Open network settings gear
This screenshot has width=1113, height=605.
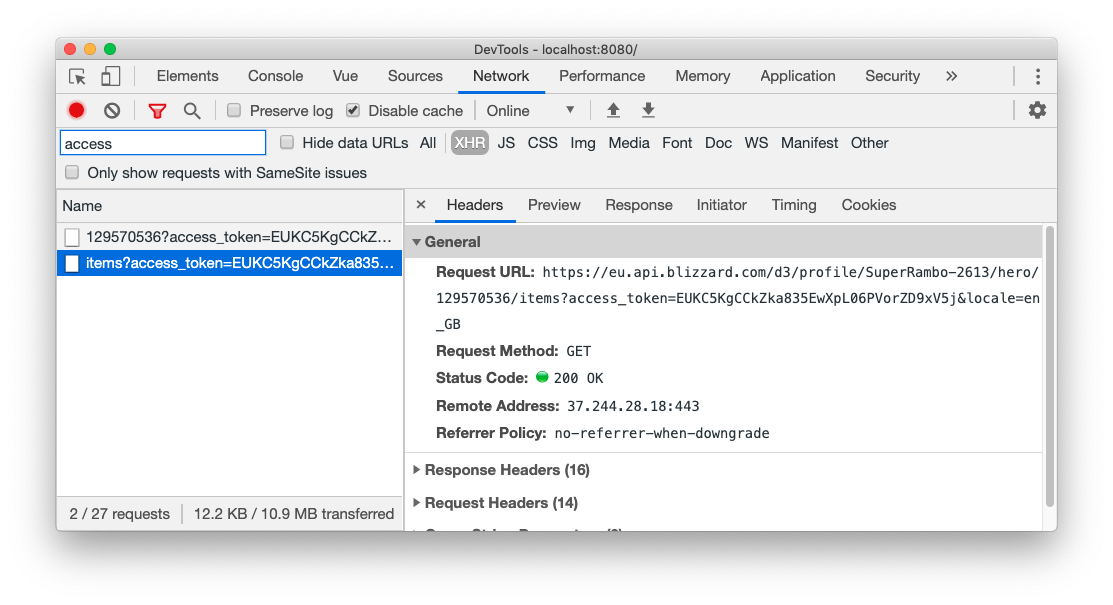(x=1037, y=110)
